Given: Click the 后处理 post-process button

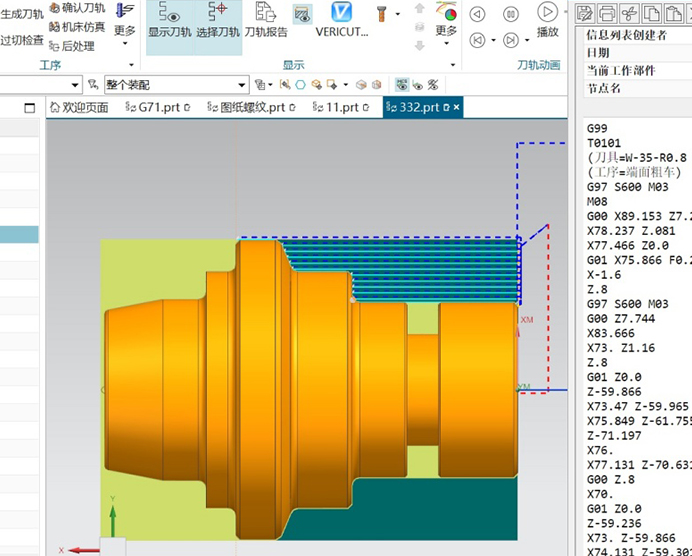Looking at the screenshot, I should pos(72,46).
